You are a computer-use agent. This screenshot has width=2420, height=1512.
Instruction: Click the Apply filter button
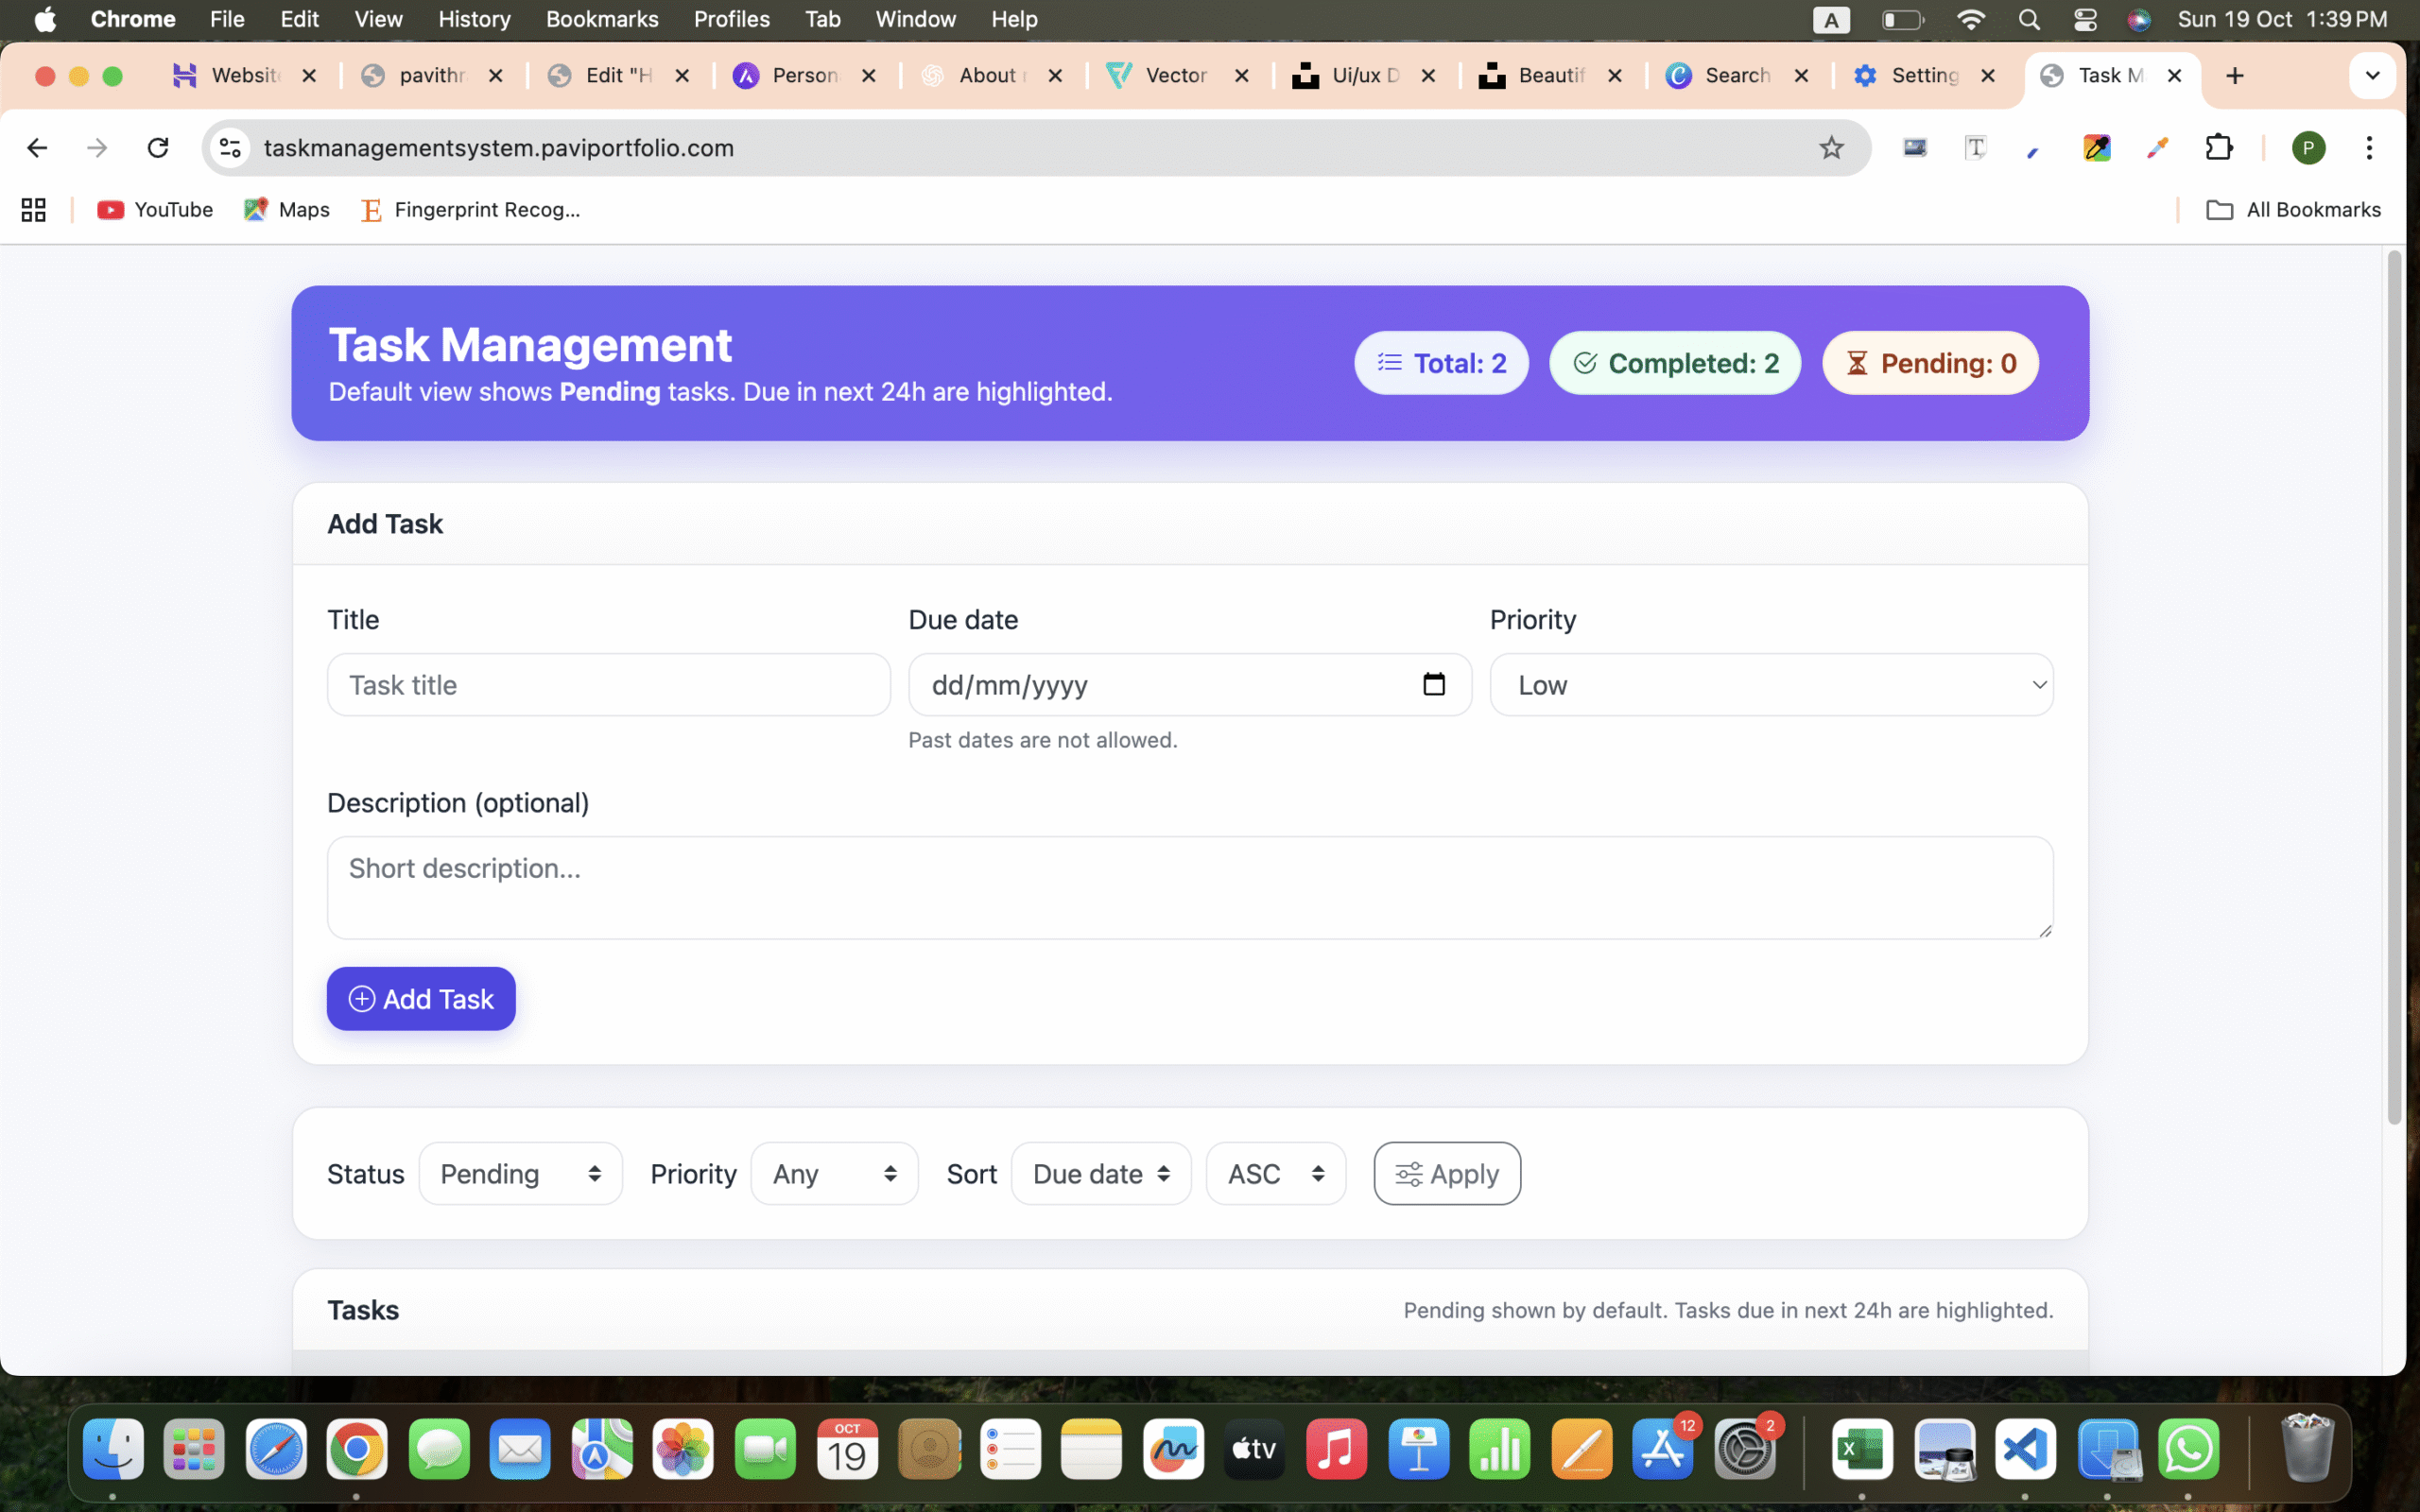coord(1446,1173)
